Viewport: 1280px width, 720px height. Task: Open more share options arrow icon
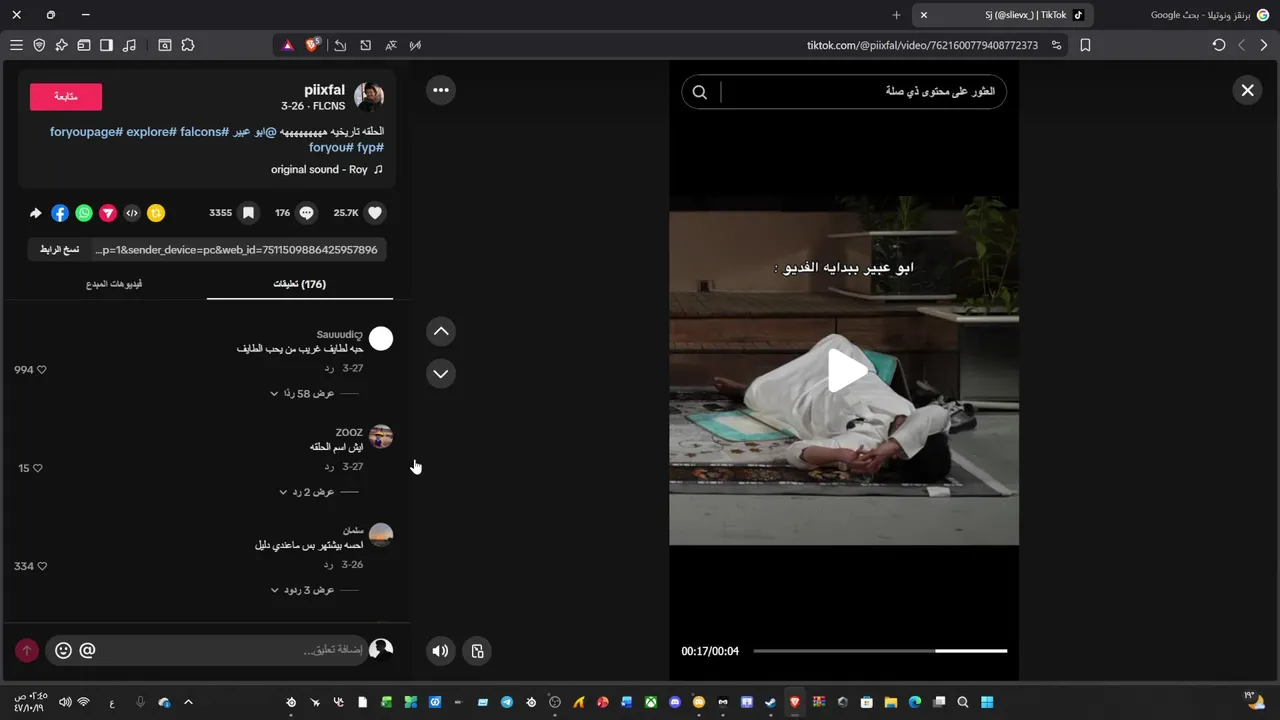point(36,213)
